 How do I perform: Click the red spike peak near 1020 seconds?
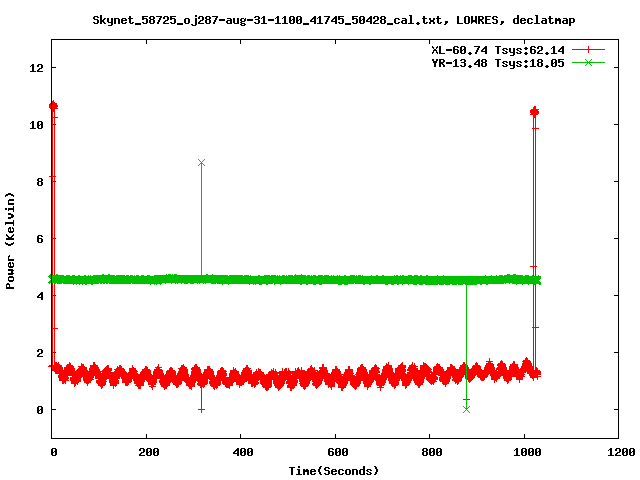[534, 111]
